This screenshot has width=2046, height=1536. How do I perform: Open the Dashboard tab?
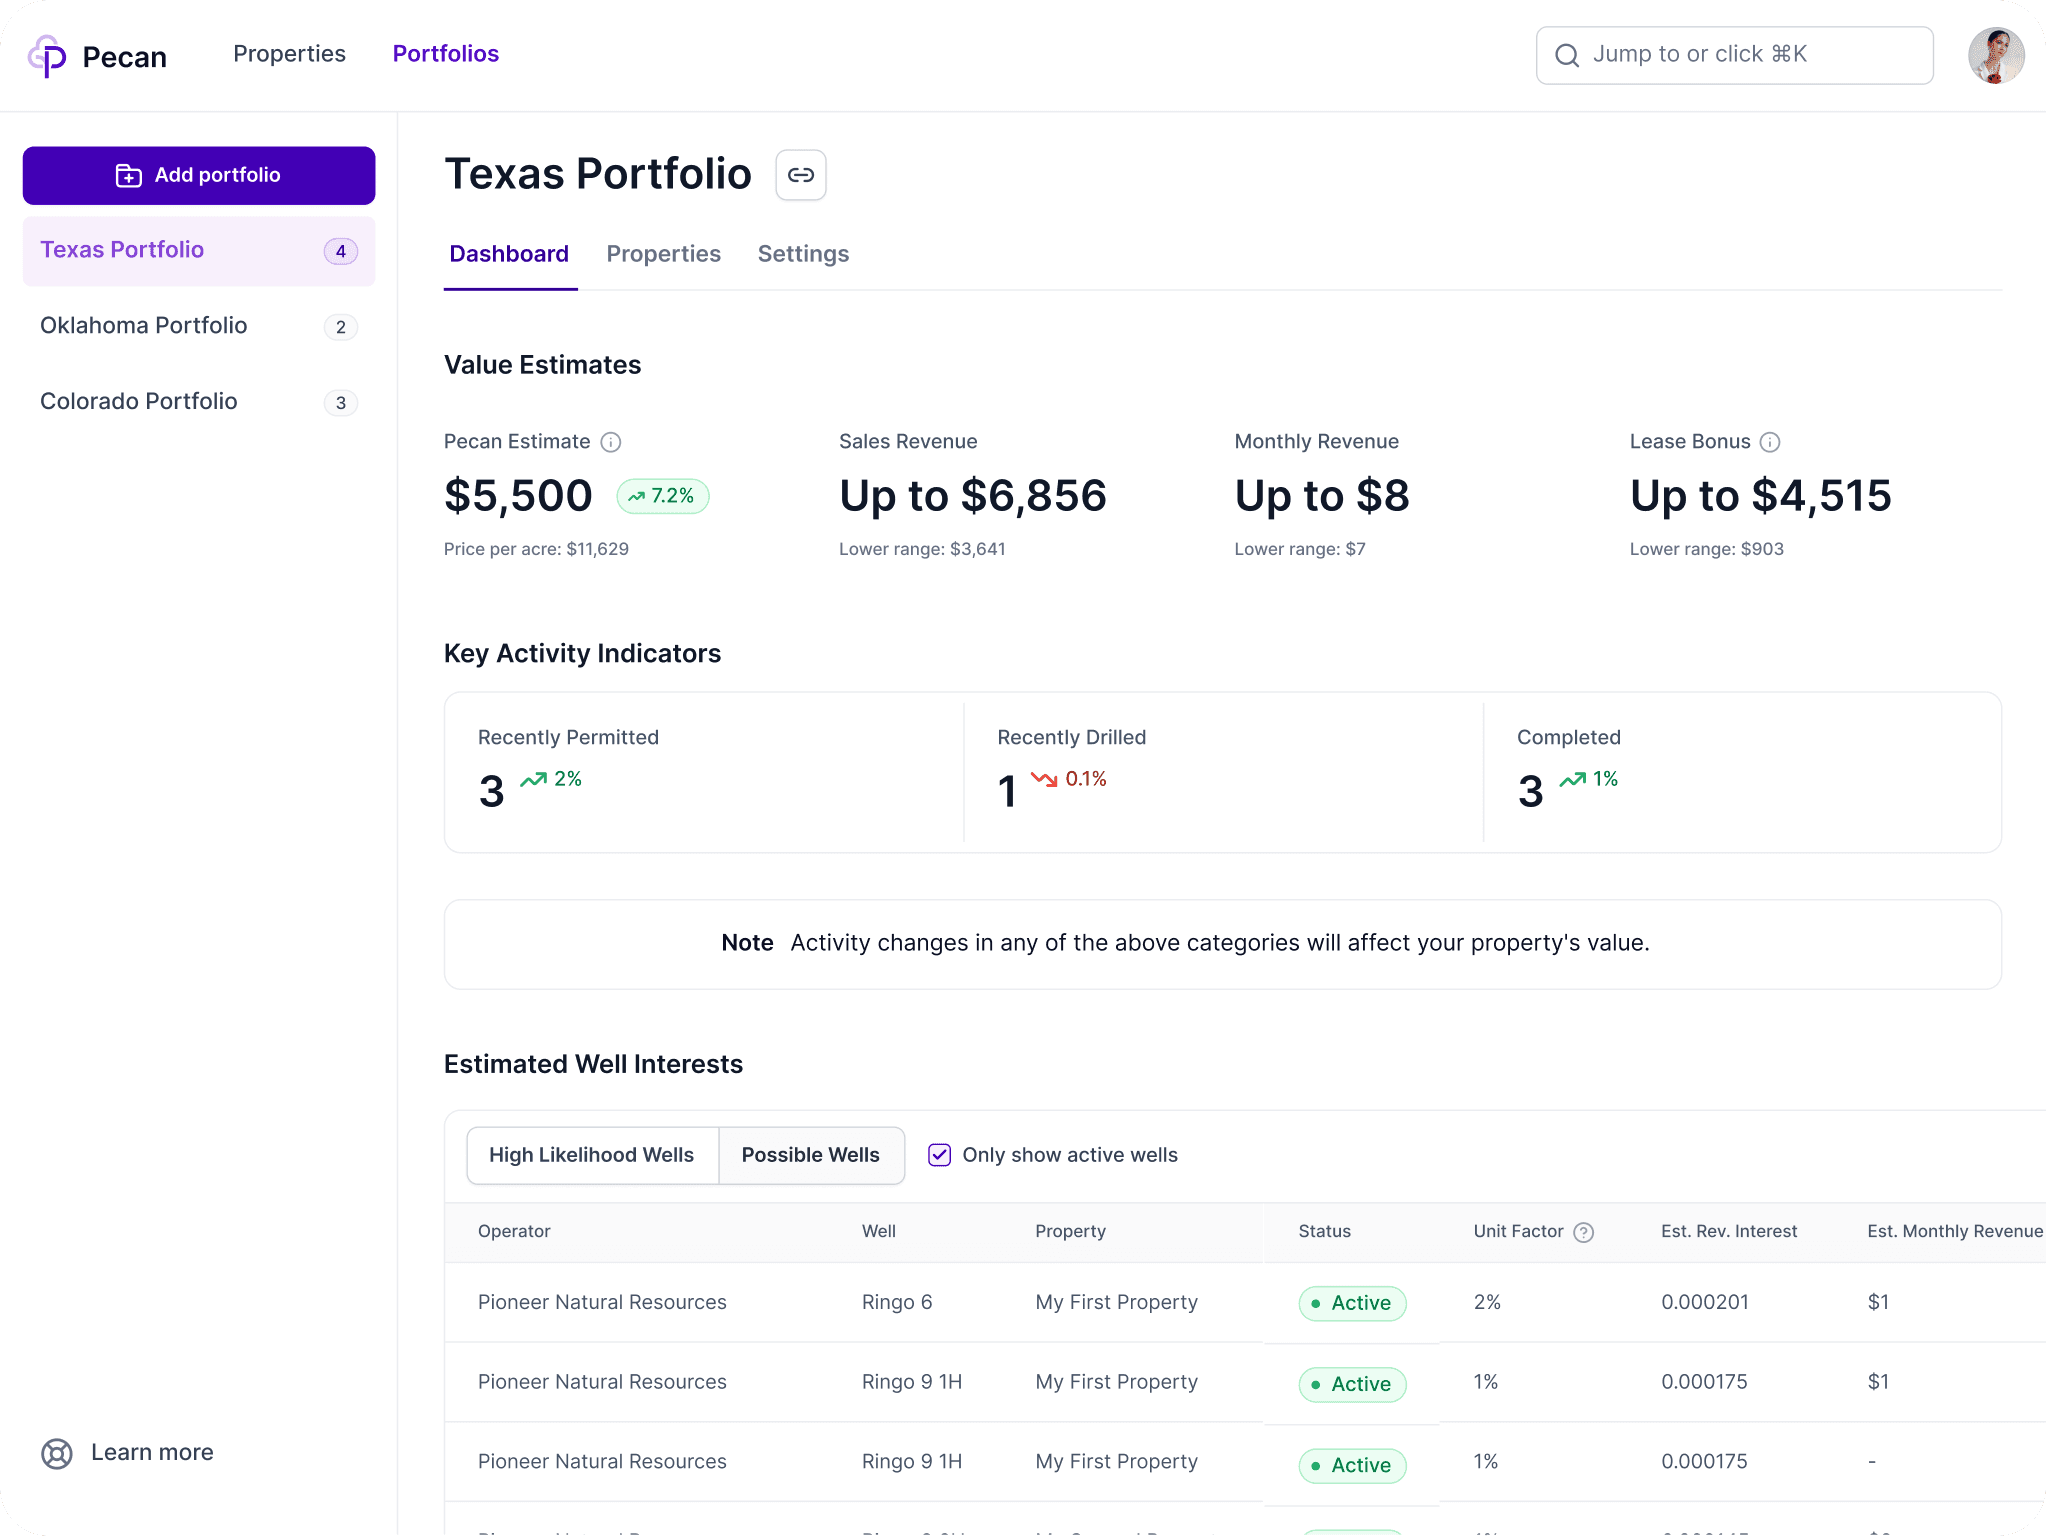pyautogui.click(x=509, y=254)
